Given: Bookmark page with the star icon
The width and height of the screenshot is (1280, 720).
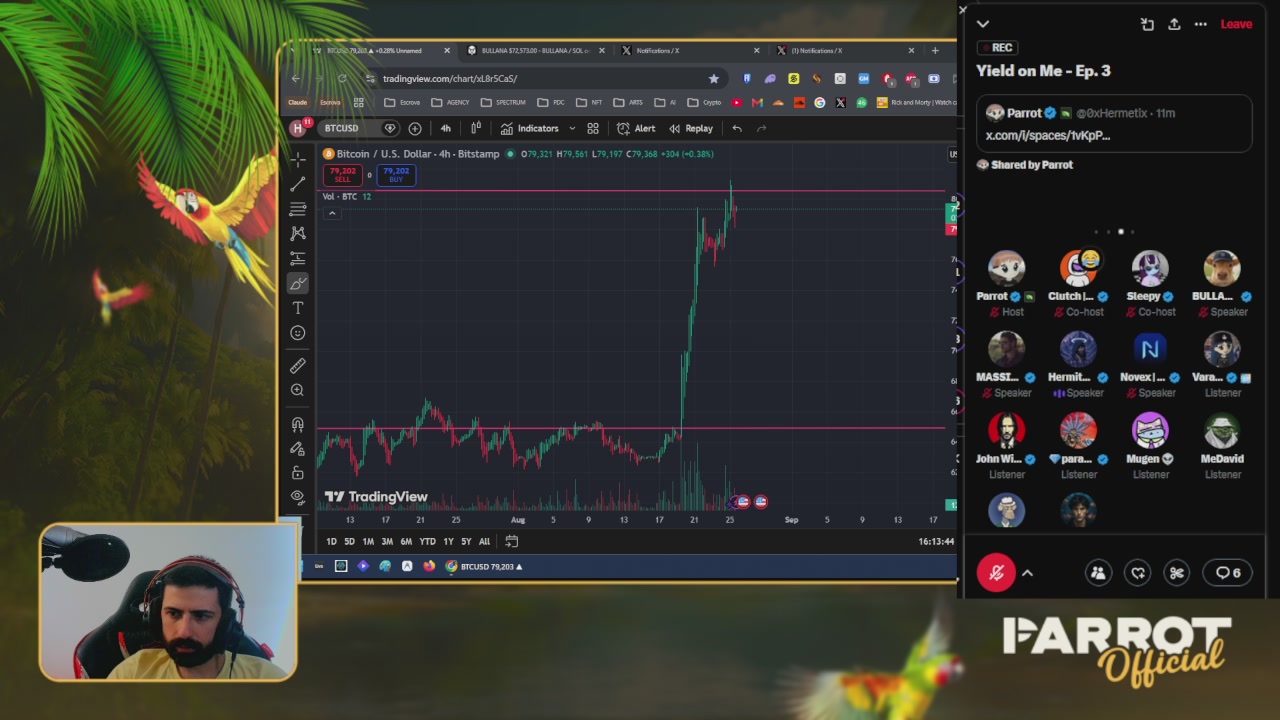Looking at the screenshot, I should (x=713, y=78).
